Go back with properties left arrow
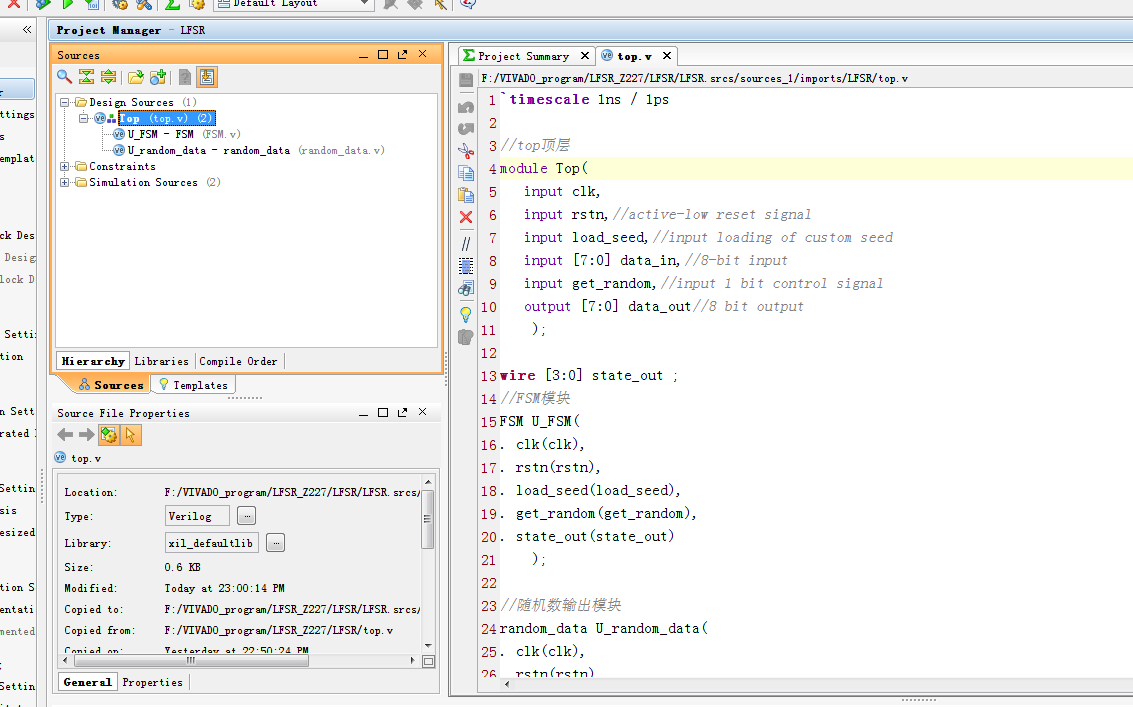The image size is (1133, 707). pos(65,434)
